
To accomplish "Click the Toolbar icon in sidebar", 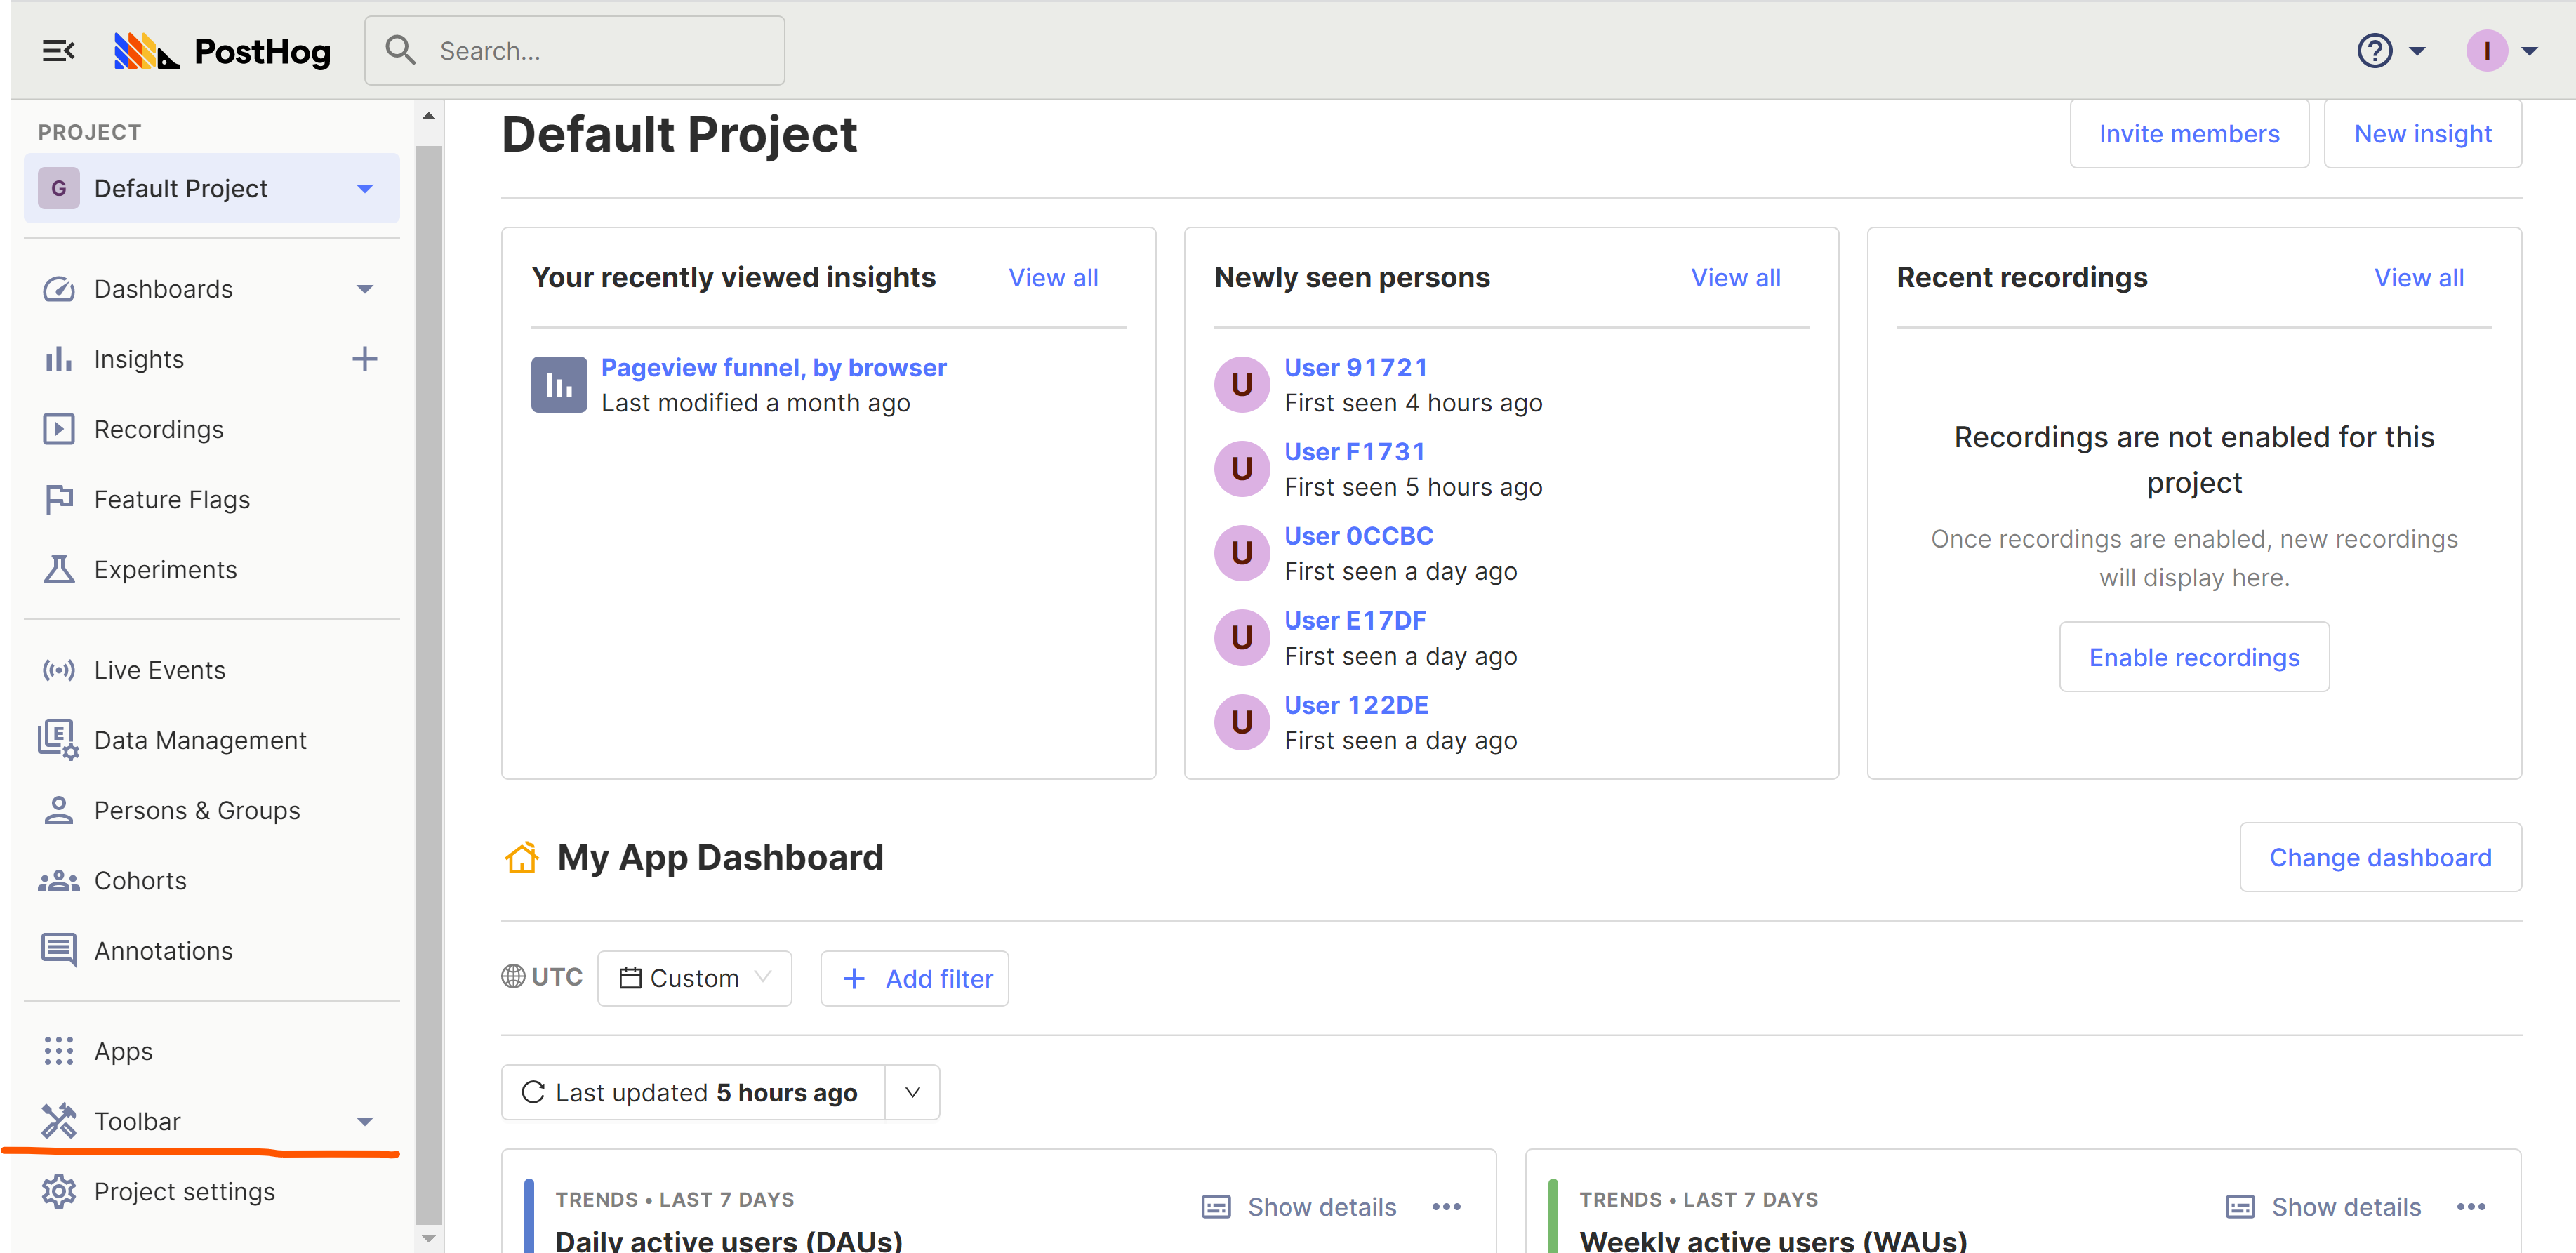I will coord(59,1120).
